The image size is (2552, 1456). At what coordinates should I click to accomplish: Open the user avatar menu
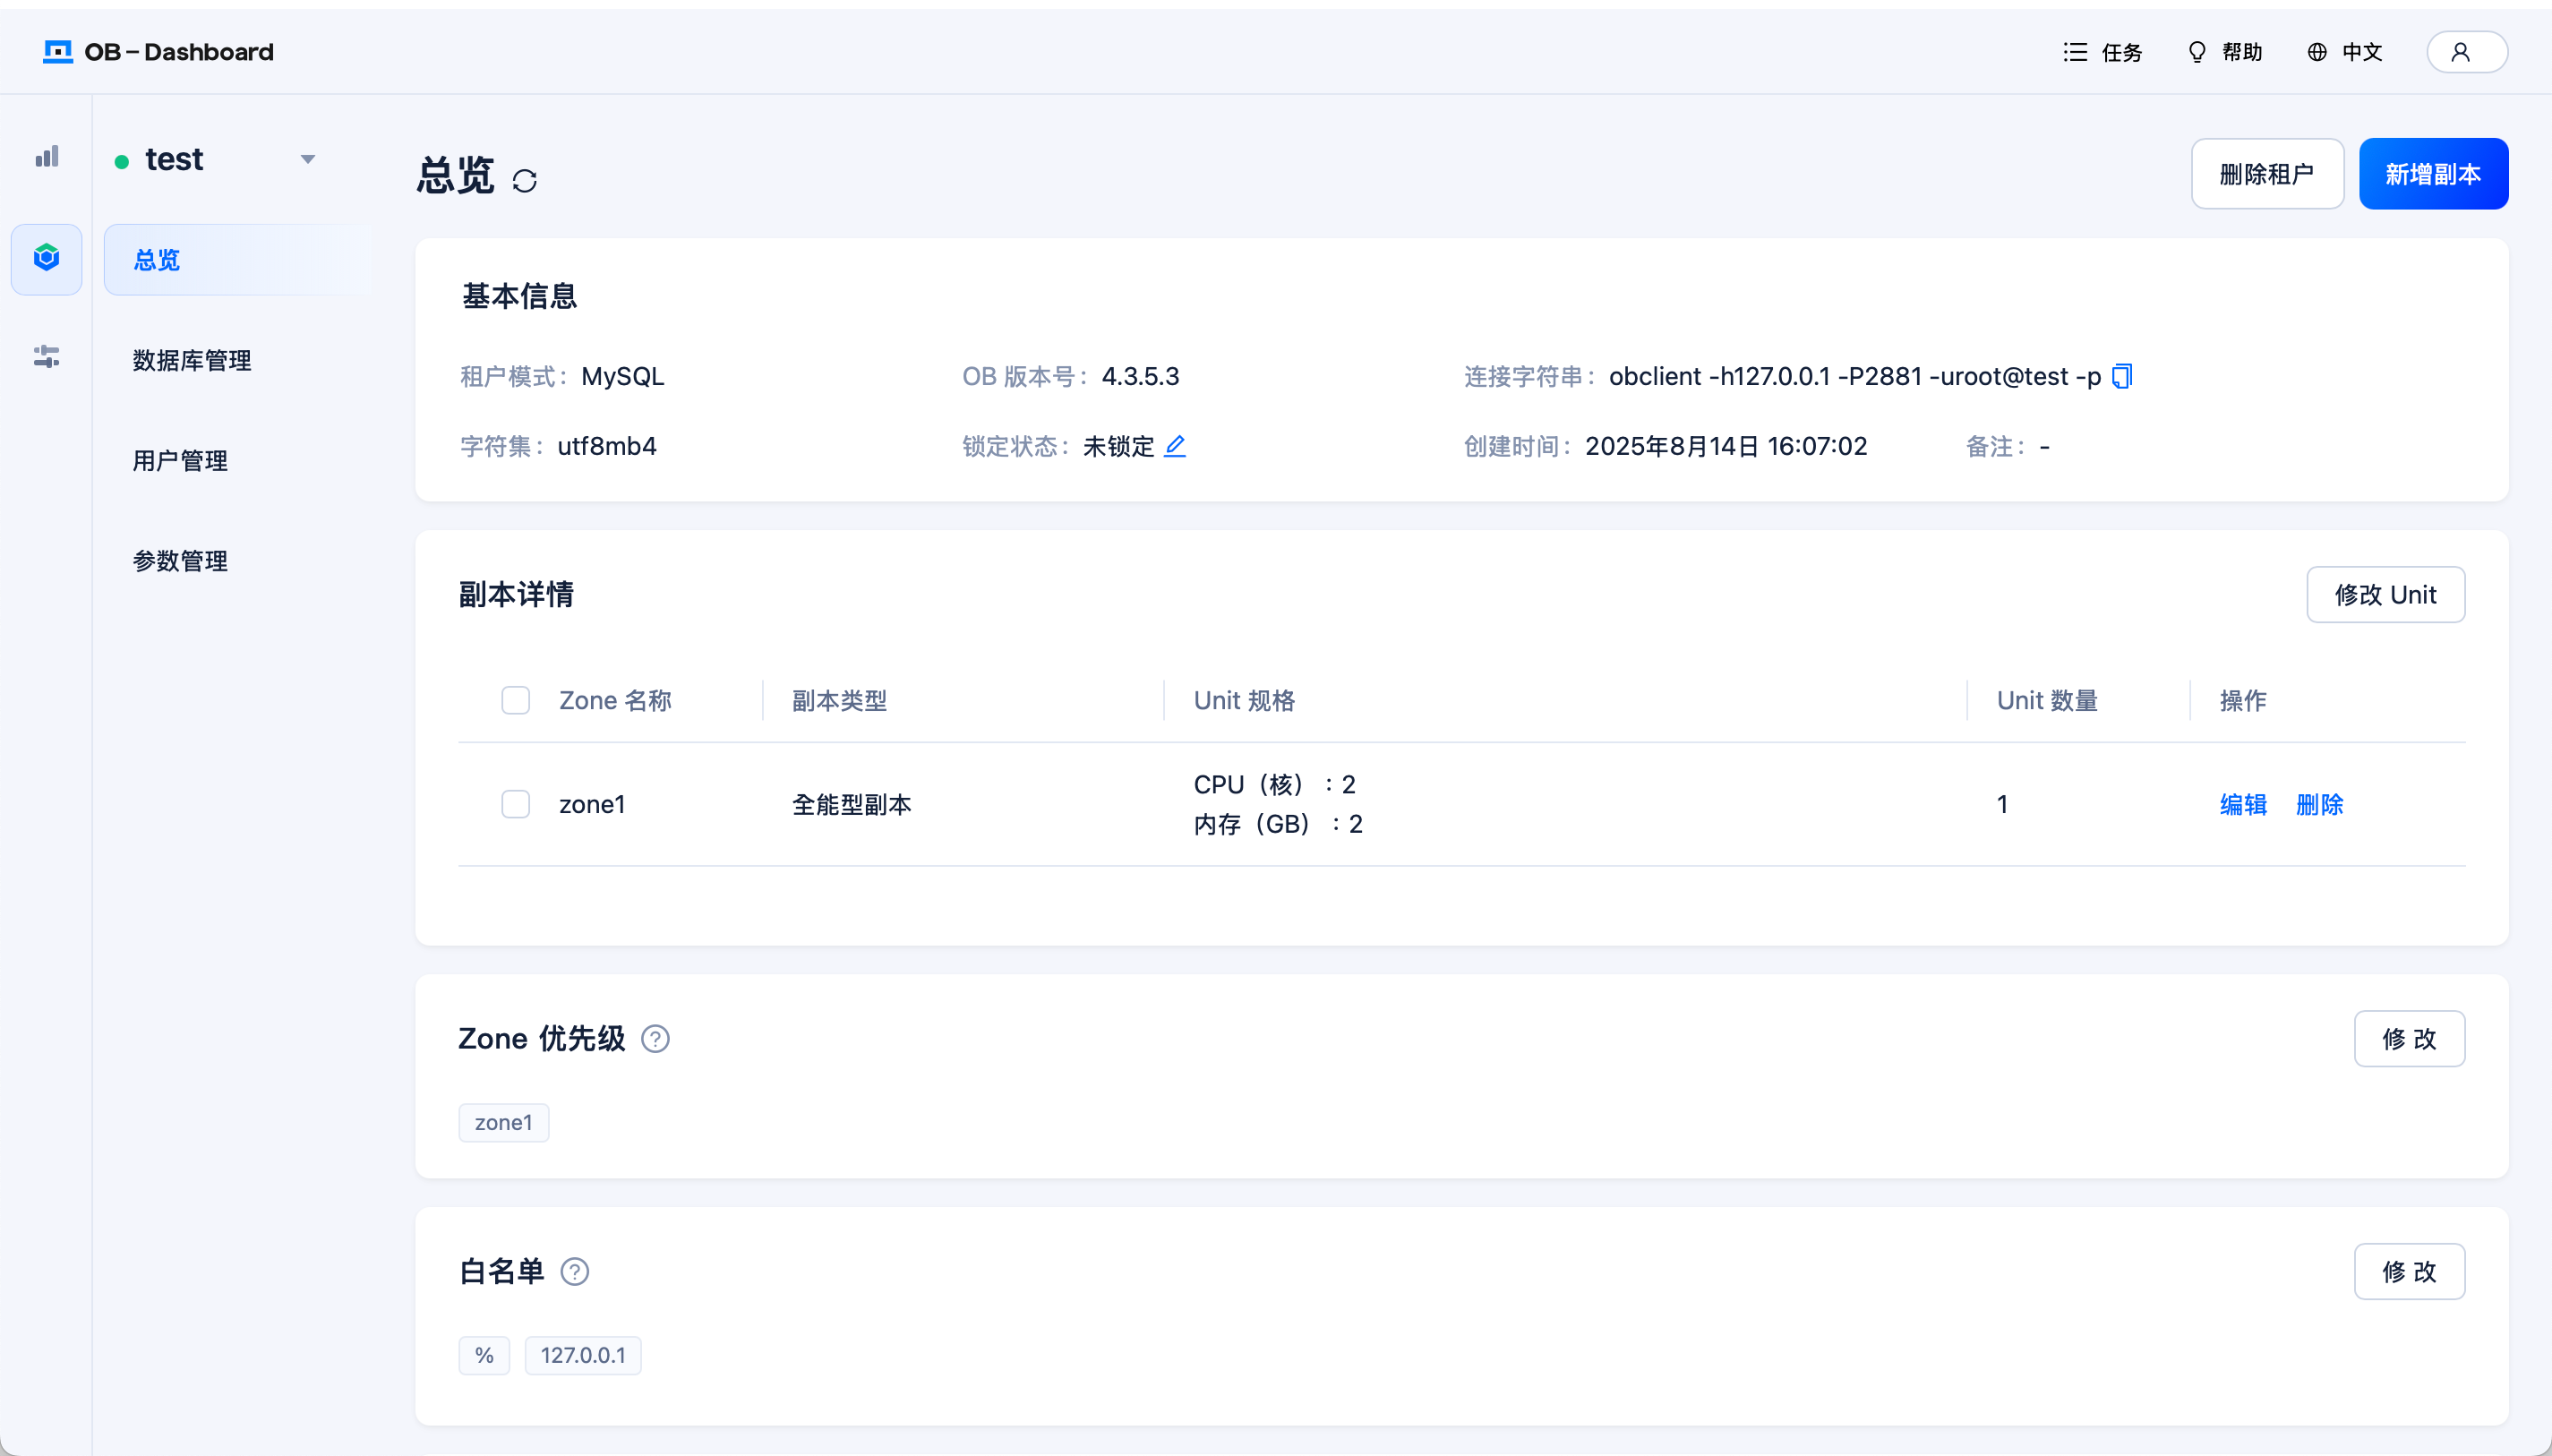click(2467, 52)
